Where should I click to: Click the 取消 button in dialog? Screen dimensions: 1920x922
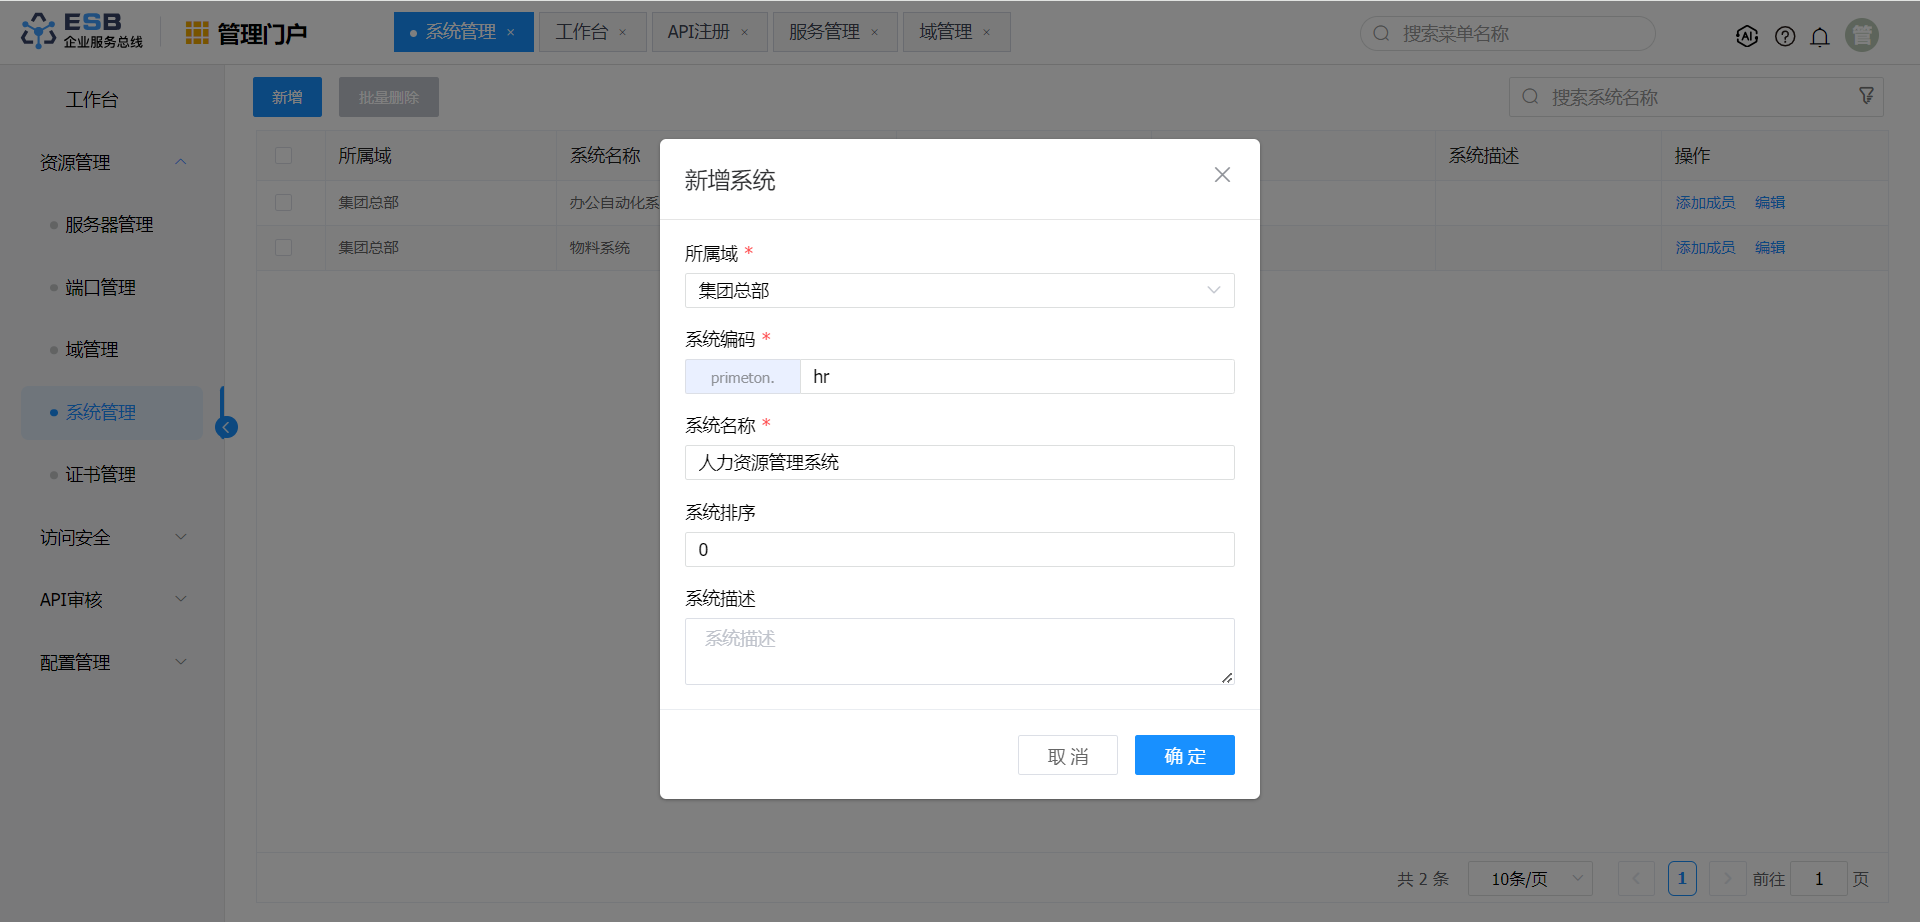pyautogui.click(x=1067, y=756)
